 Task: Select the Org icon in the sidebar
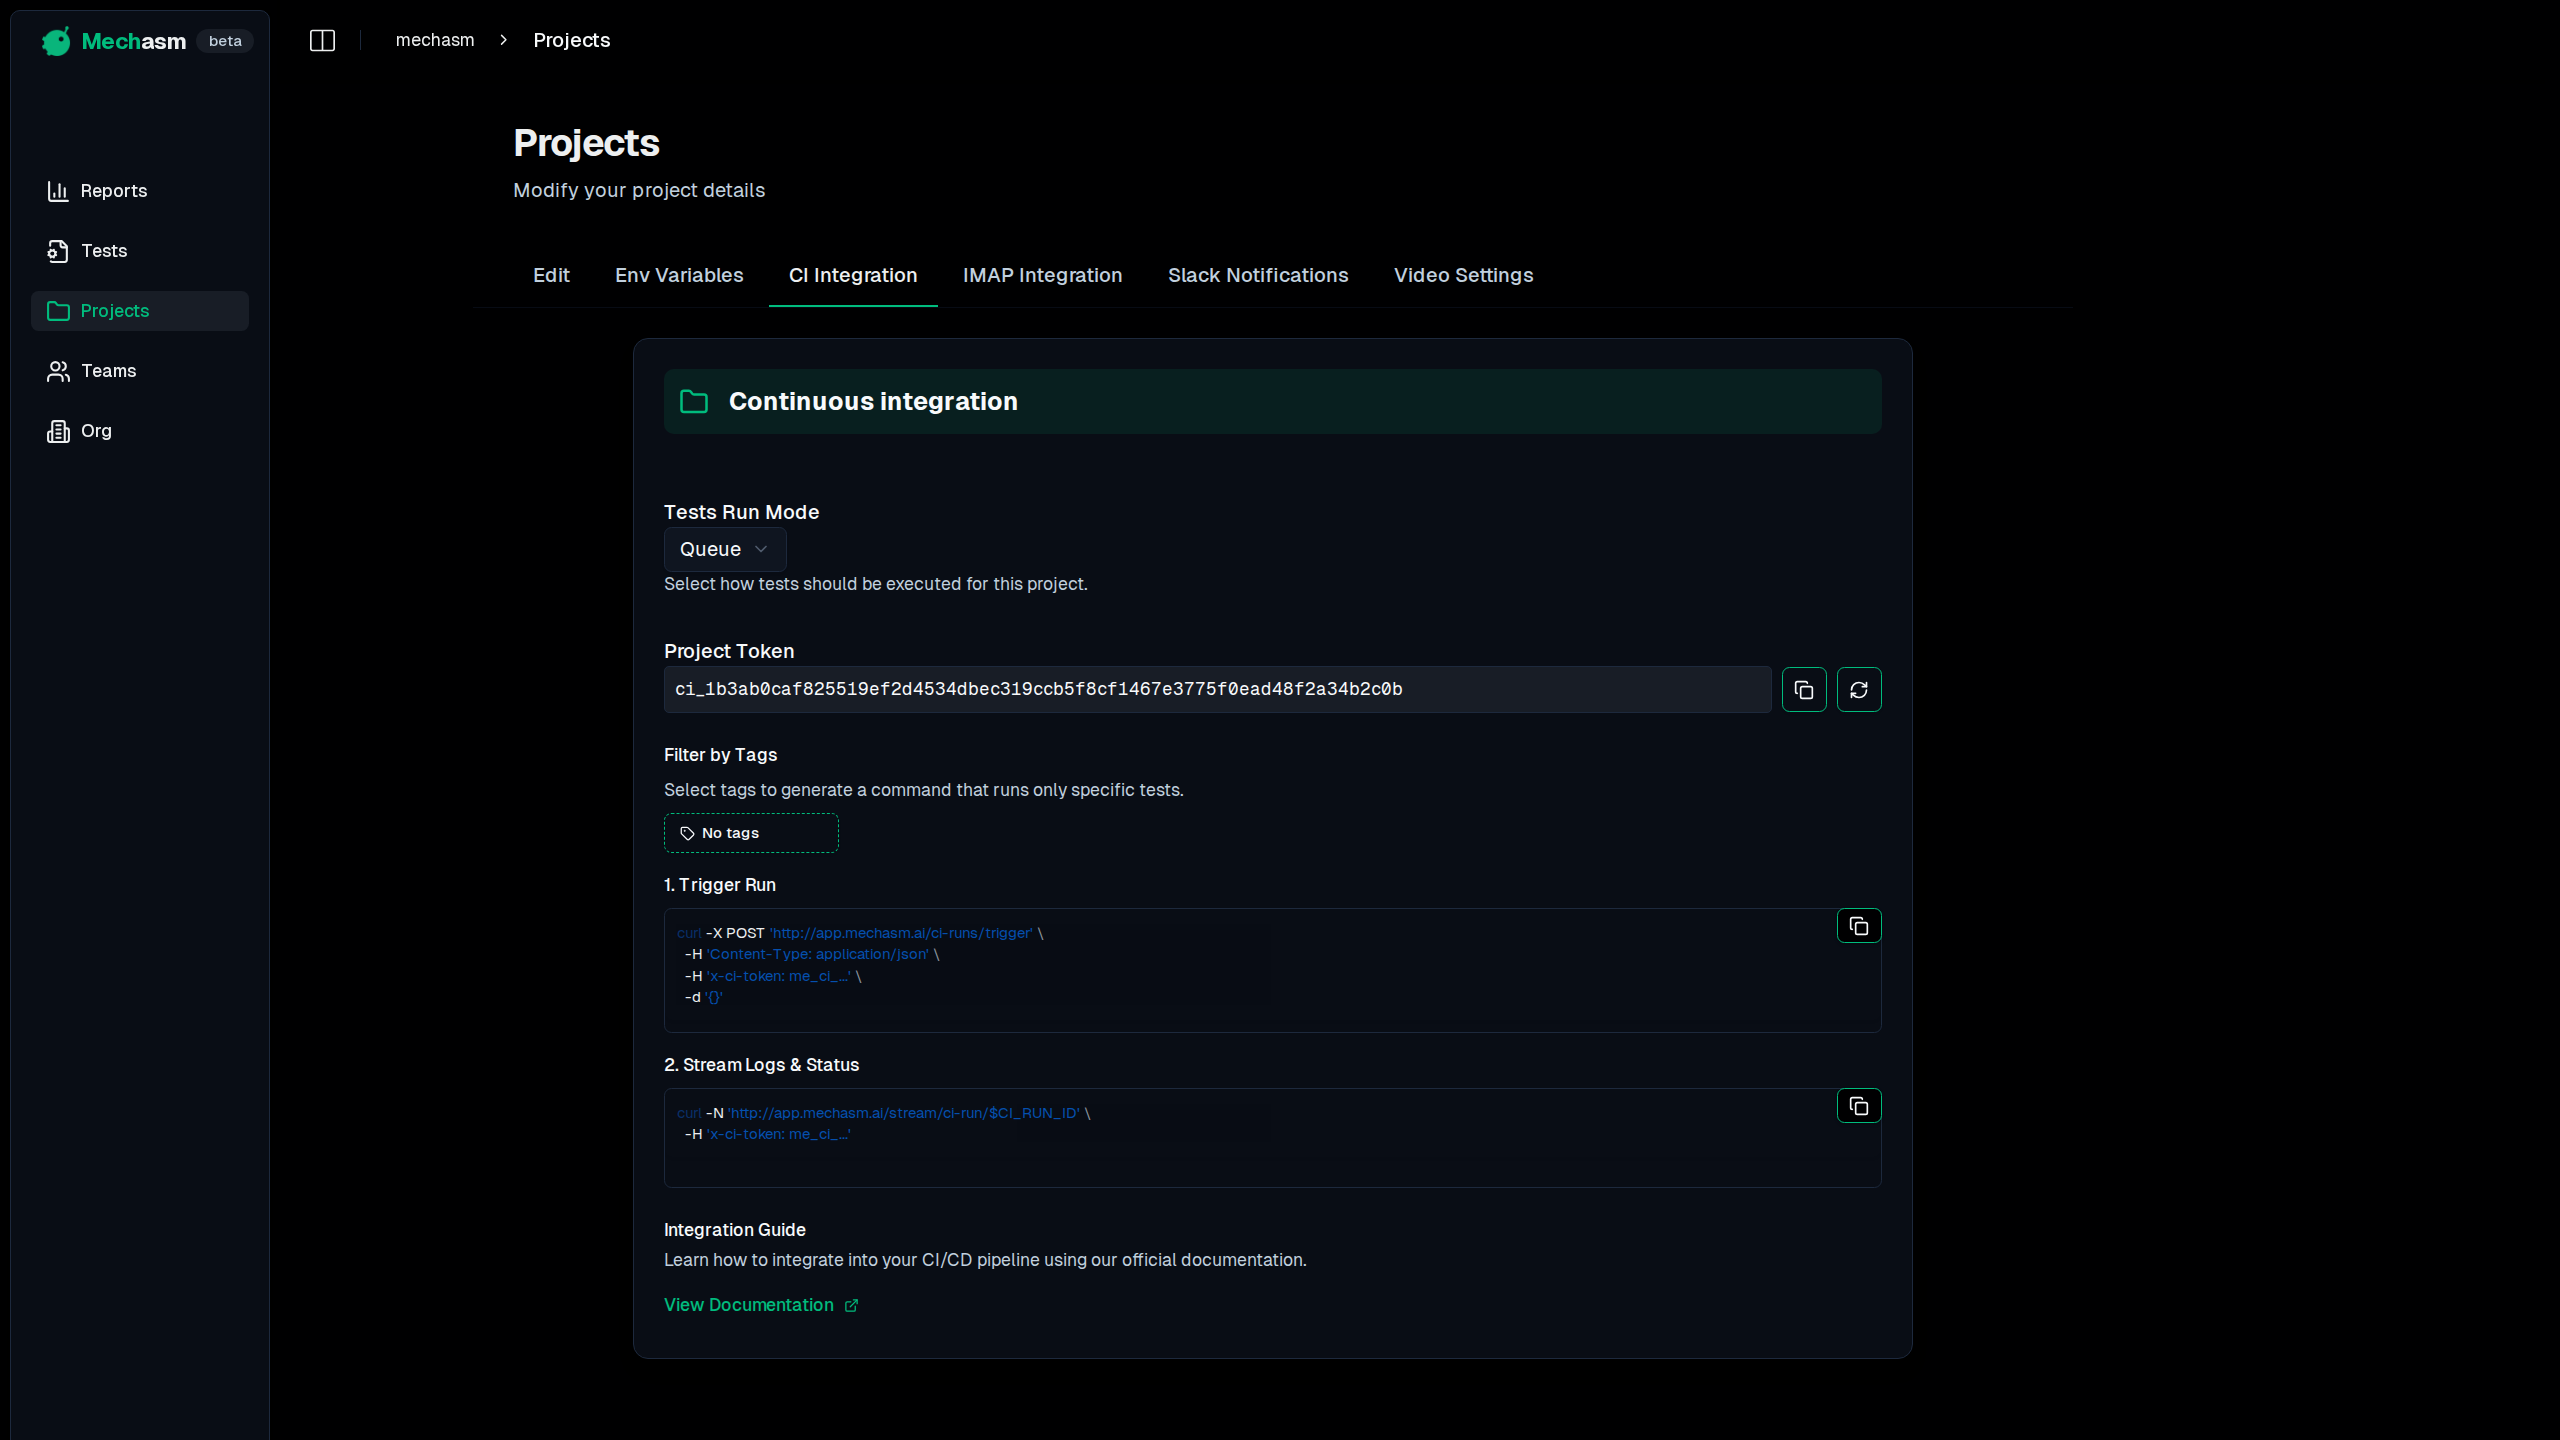pyautogui.click(x=58, y=431)
